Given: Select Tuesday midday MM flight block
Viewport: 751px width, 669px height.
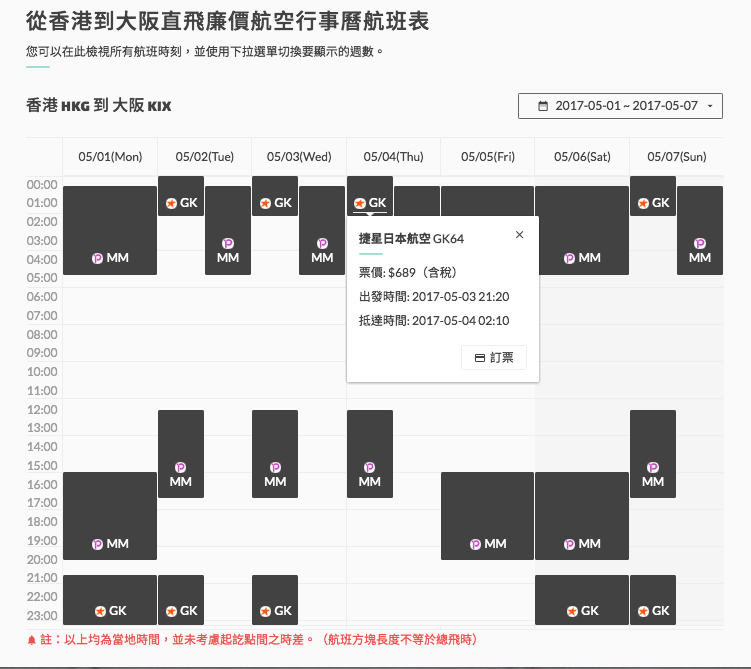Looking at the screenshot, I should [181, 454].
